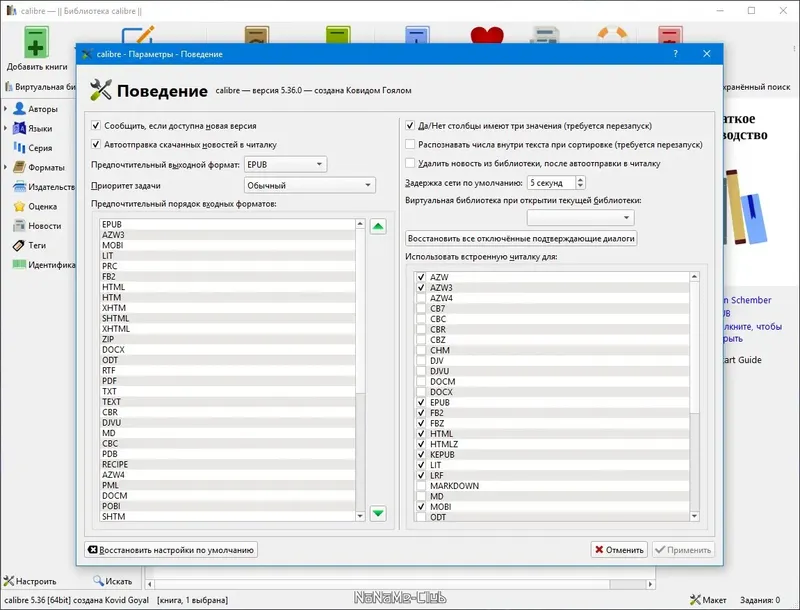Select DOCX in input format order list
This screenshot has width=800, height=610.
click(x=228, y=349)
